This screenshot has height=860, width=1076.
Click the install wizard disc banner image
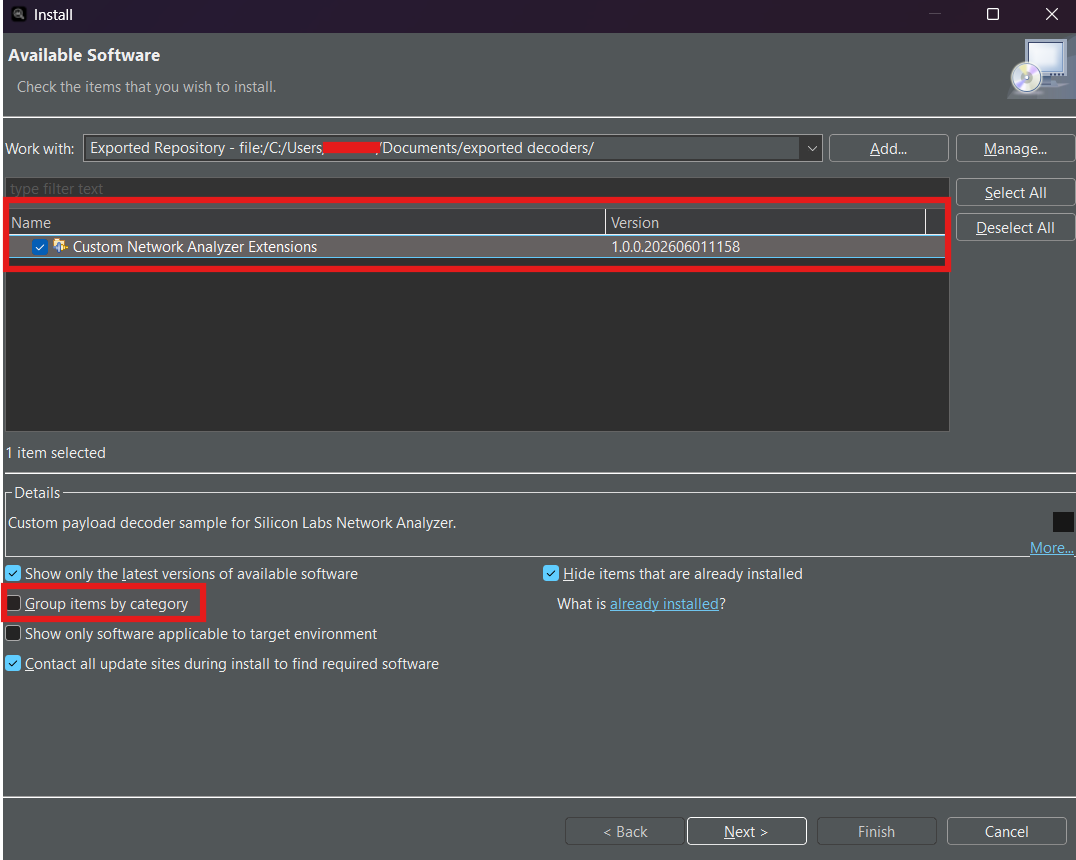click(1041, 69)
